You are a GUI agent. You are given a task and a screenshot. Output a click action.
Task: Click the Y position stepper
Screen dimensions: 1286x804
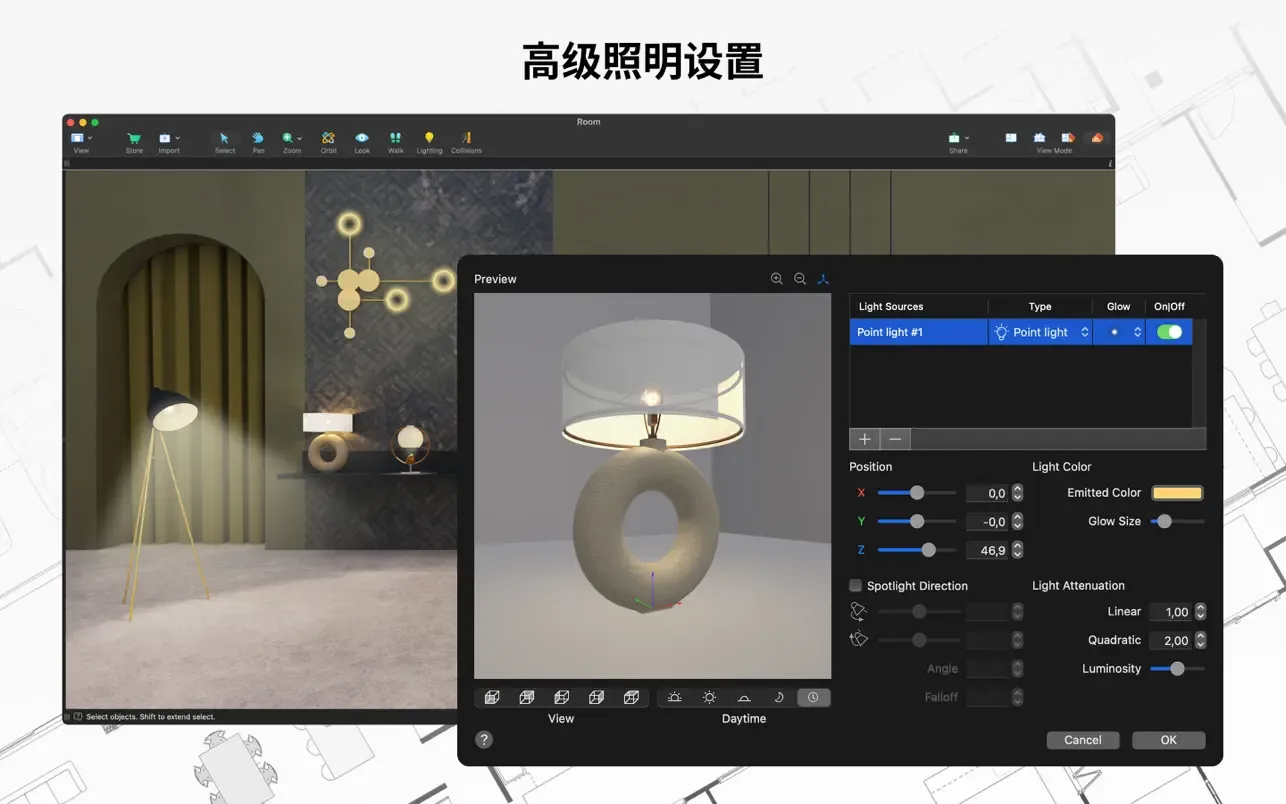click(x=1018, y=522)
